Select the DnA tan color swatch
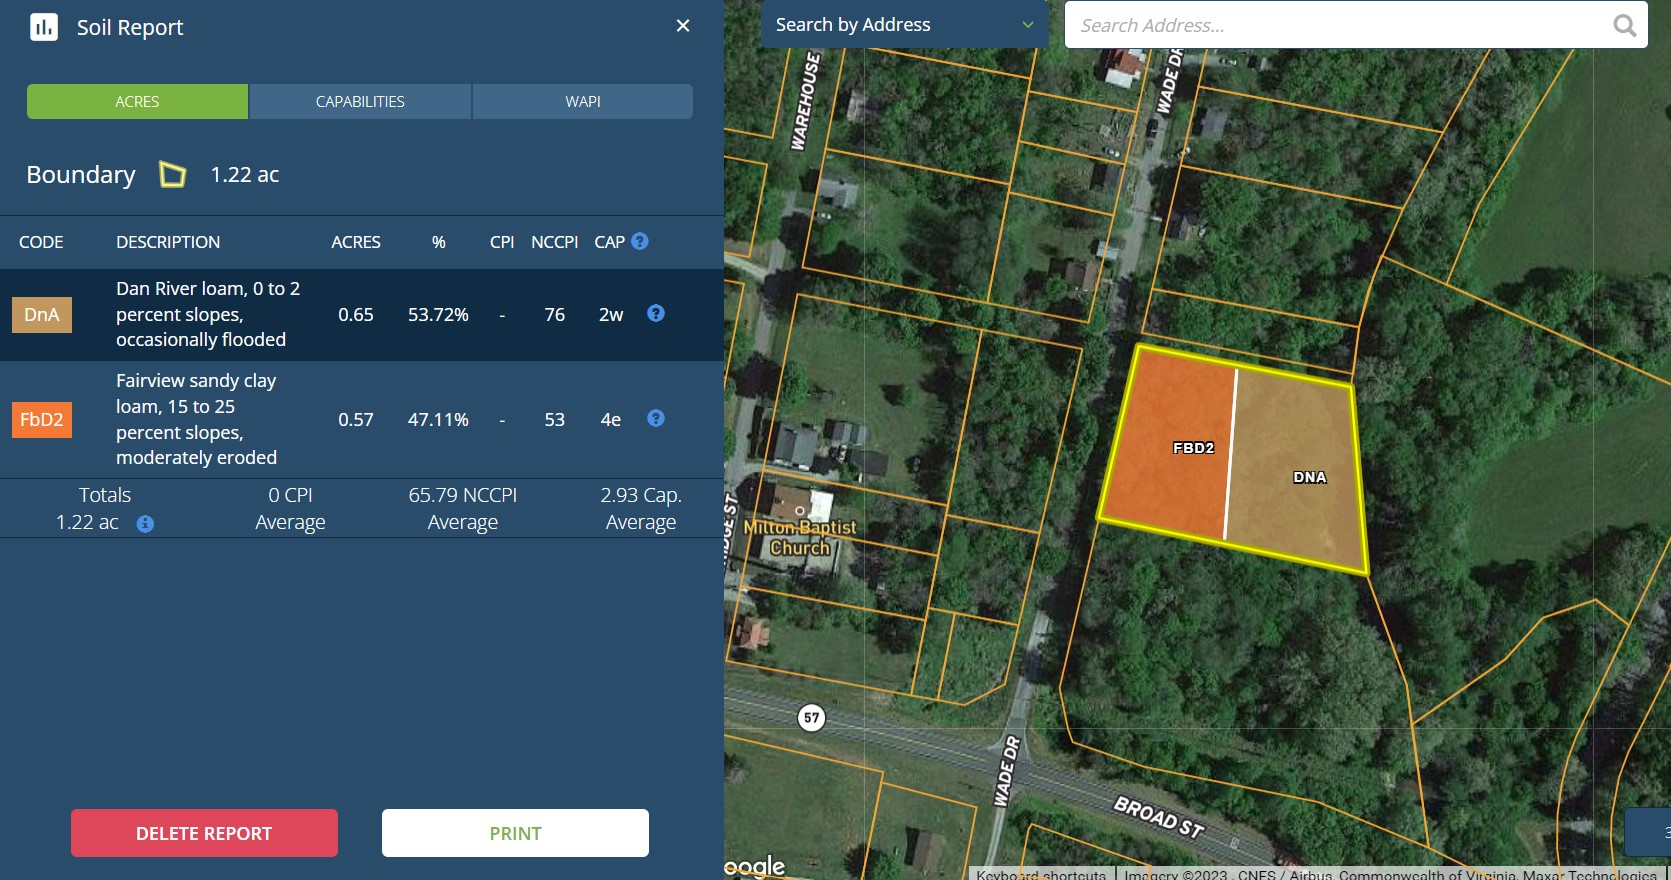 coord(42,315)
